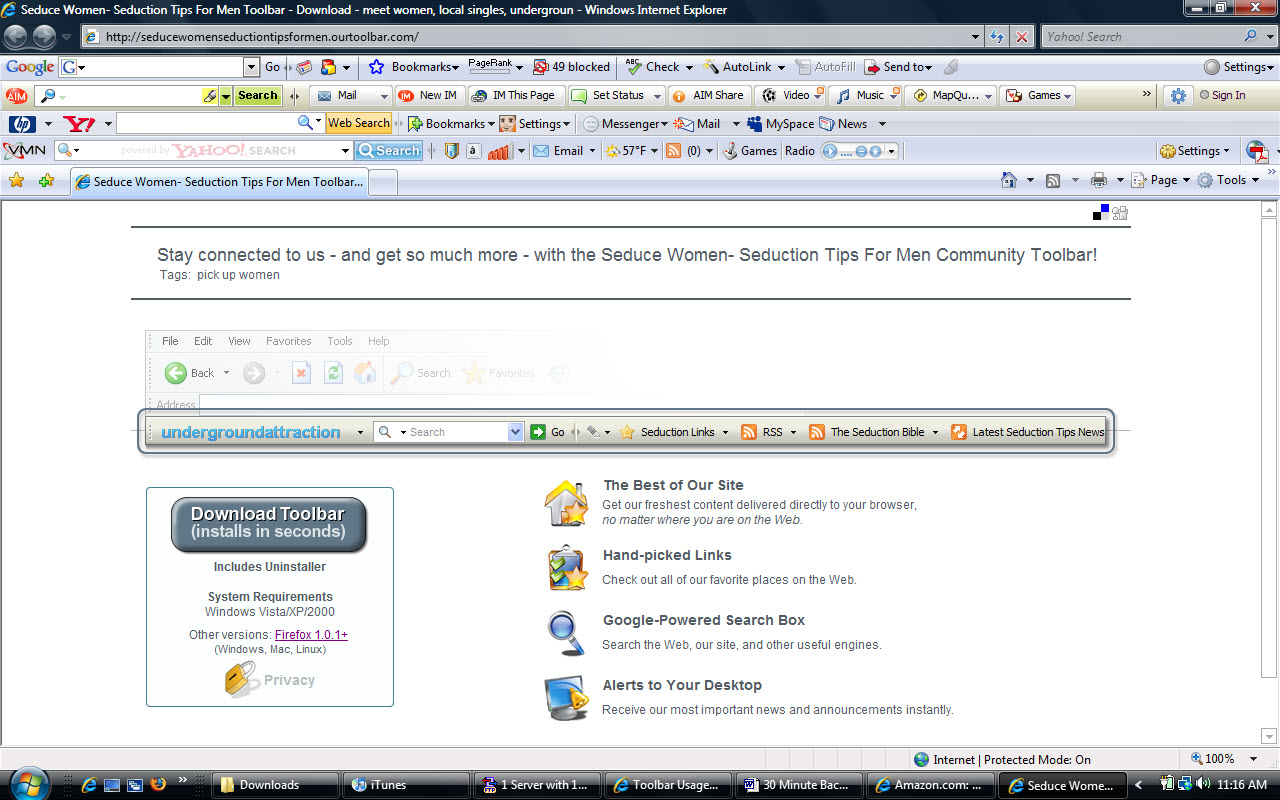Image resolution: width=1280 pixels, height=800 pixels.
Task: Click the VMN logo icon
Action: [x=25, y=151]
